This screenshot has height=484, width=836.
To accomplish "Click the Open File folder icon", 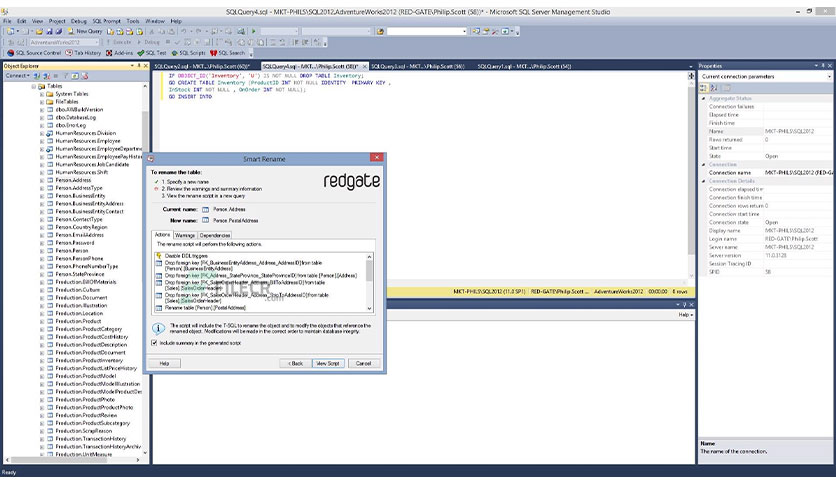I will [x=39, y=31].
